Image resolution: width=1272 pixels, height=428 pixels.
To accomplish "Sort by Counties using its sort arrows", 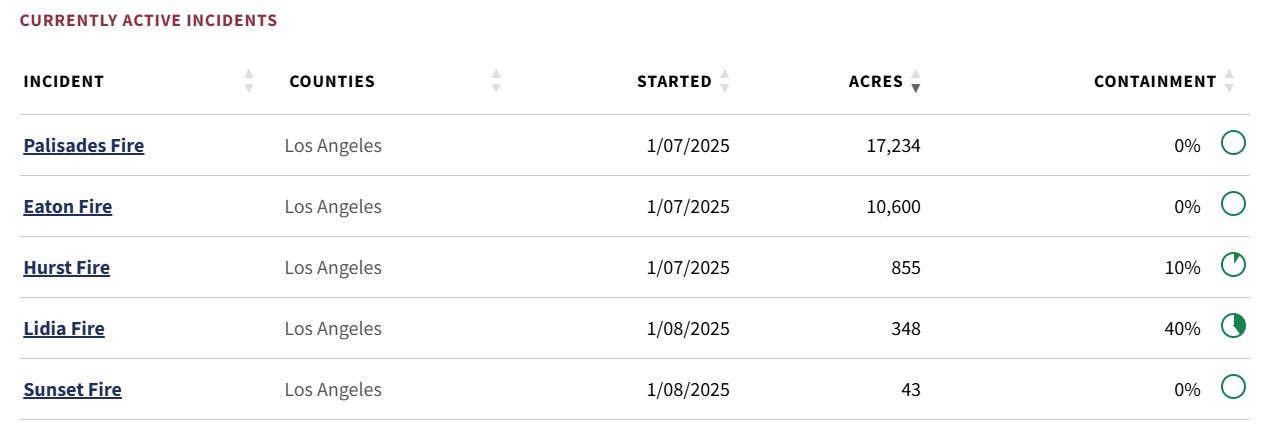I will 496,81.
